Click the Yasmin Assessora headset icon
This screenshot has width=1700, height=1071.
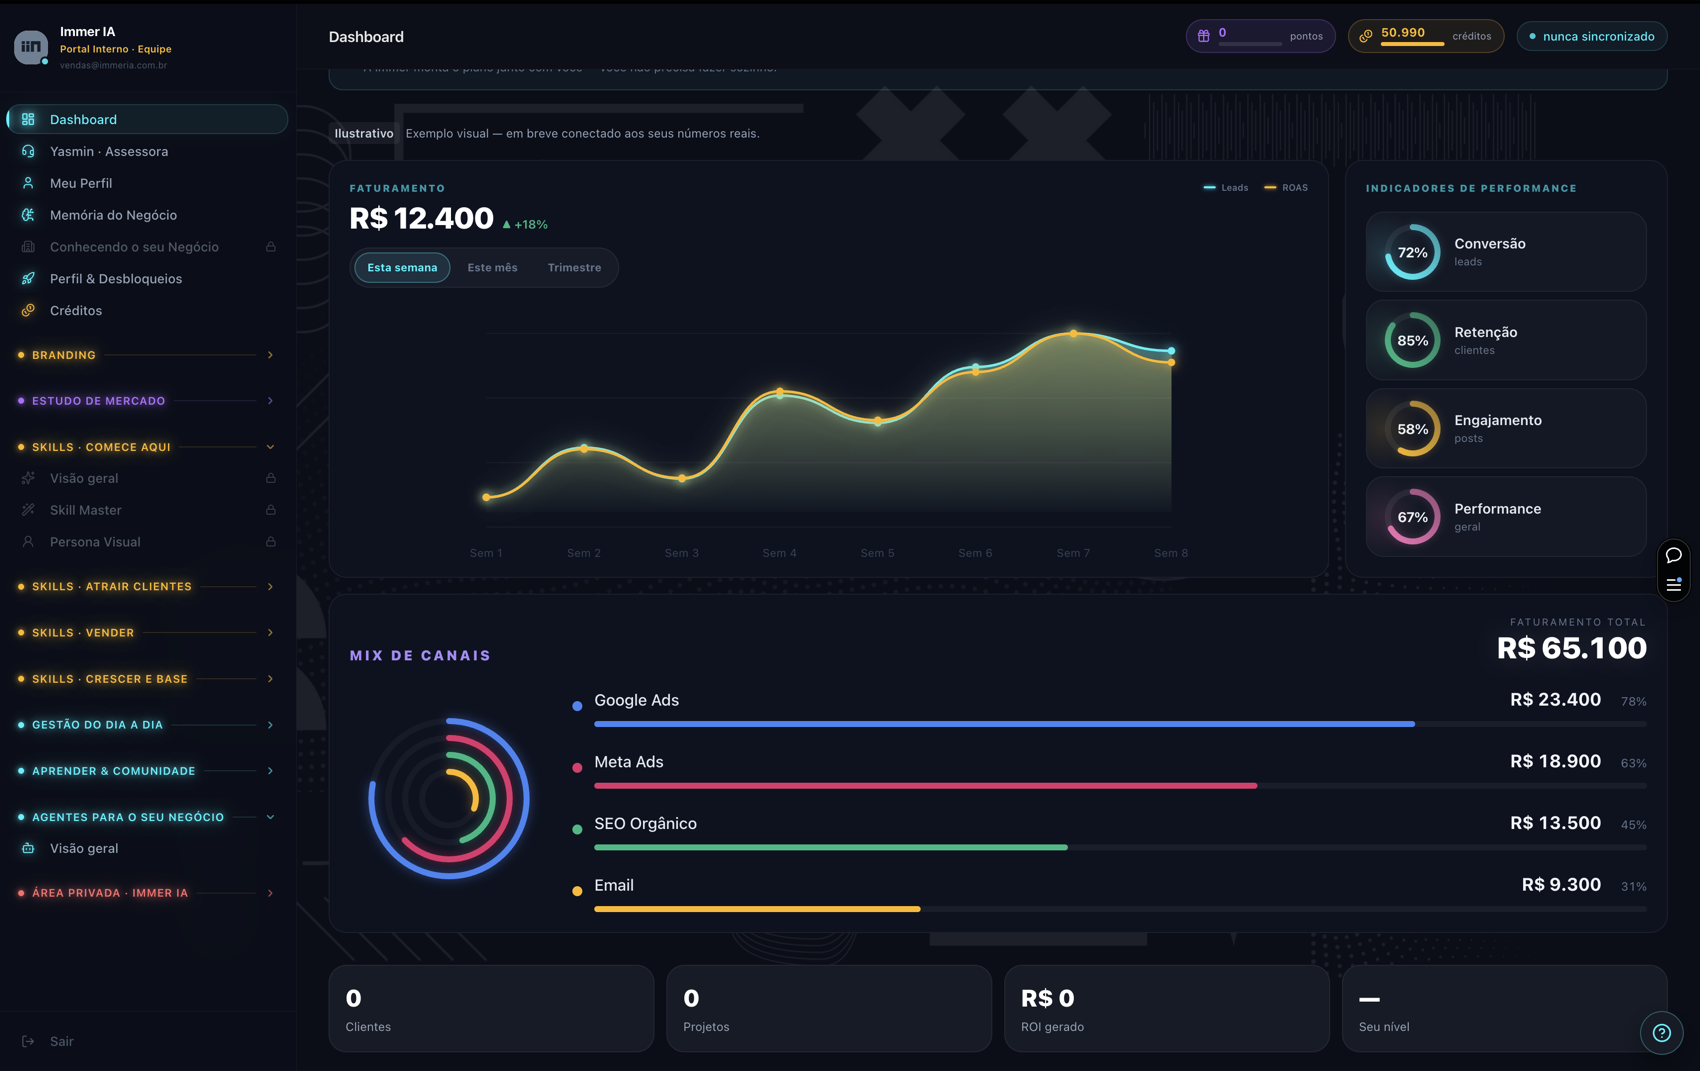(x=28, y=151)
